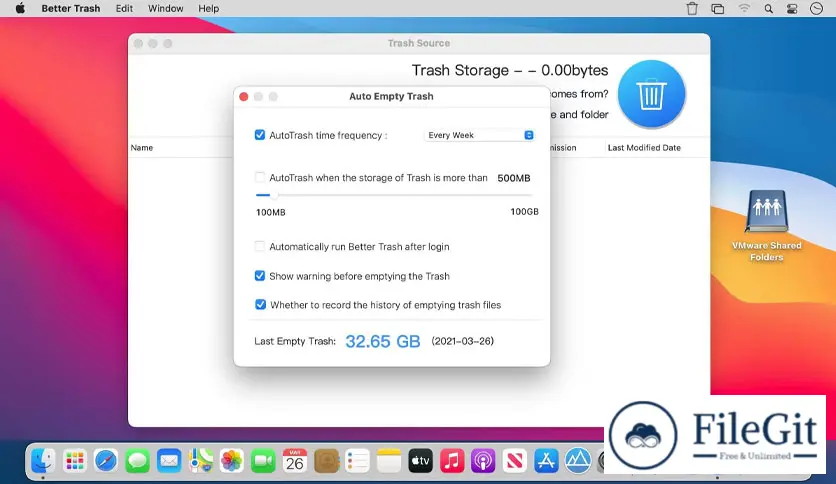836x484 pixels.
Task: Open Finder from the dock
Action: 43,461
